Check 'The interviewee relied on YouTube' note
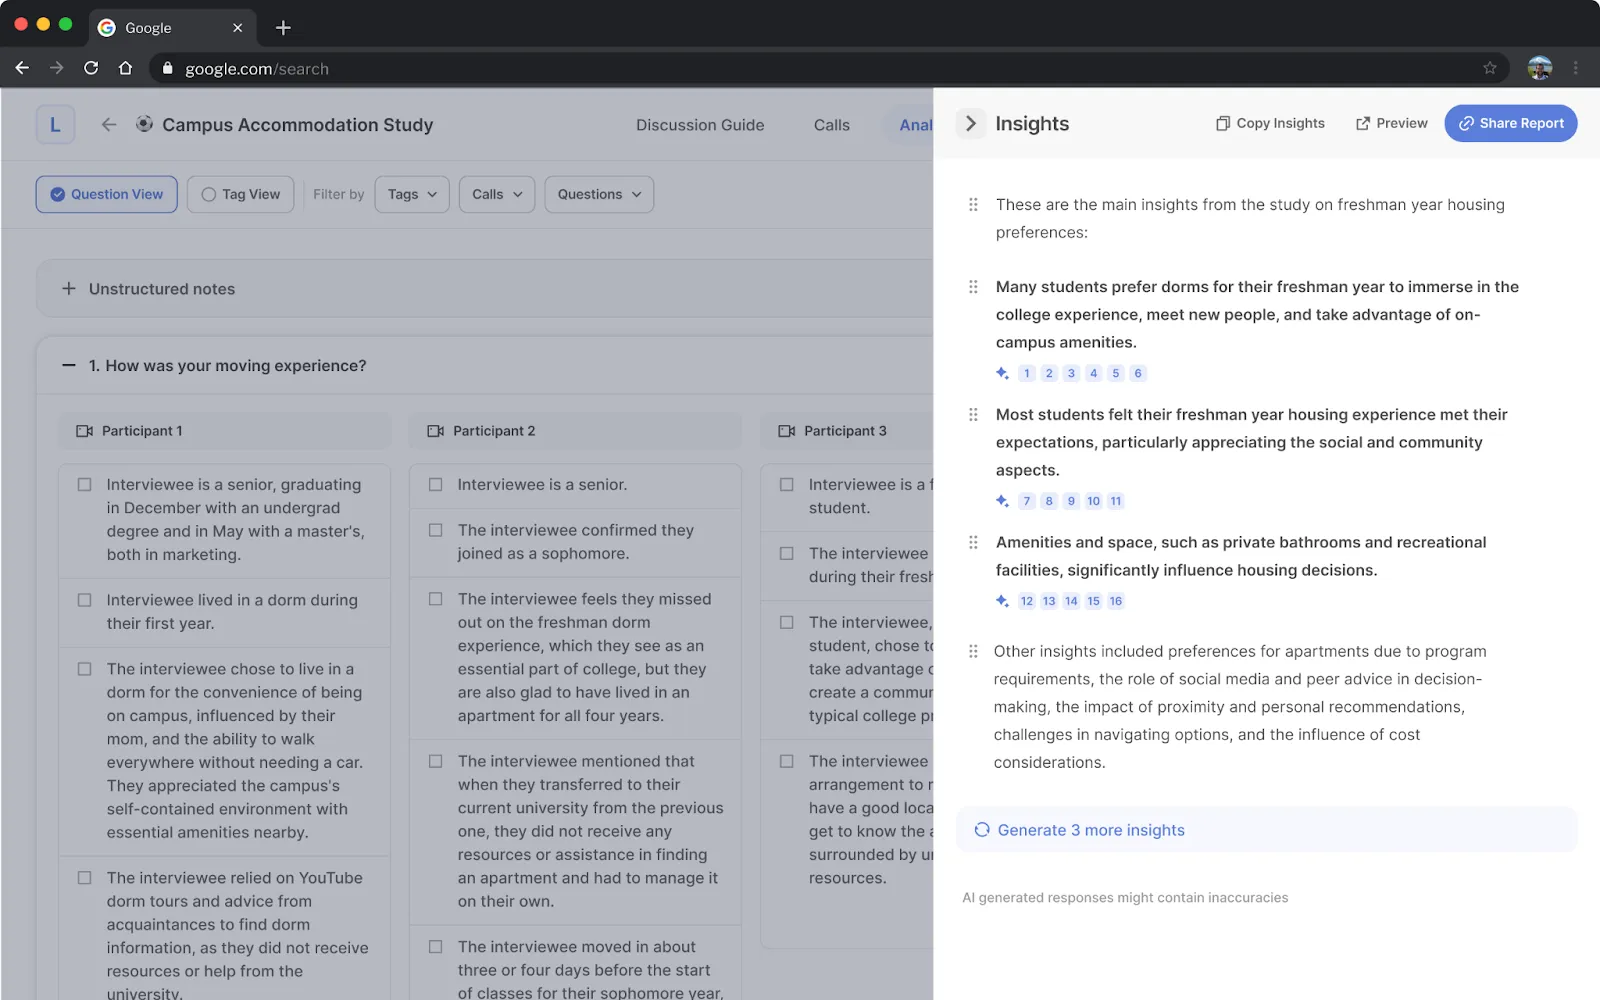 pos(85,878)
